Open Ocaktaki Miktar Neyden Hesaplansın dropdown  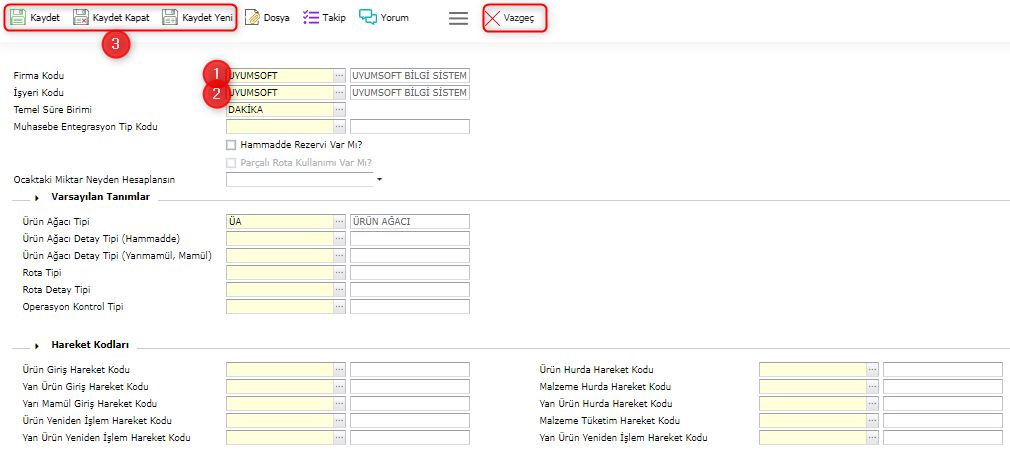pos(380,180)
